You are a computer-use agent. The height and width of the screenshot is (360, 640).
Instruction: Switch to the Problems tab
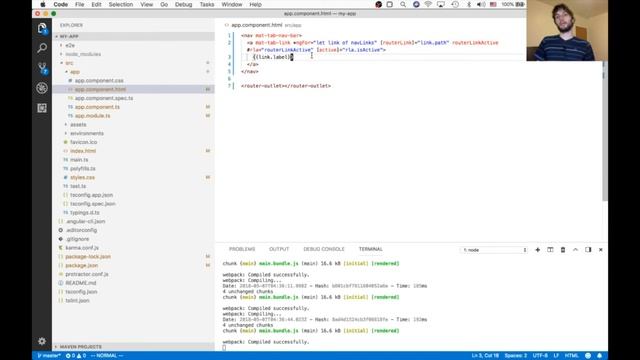tap(242, 249)
